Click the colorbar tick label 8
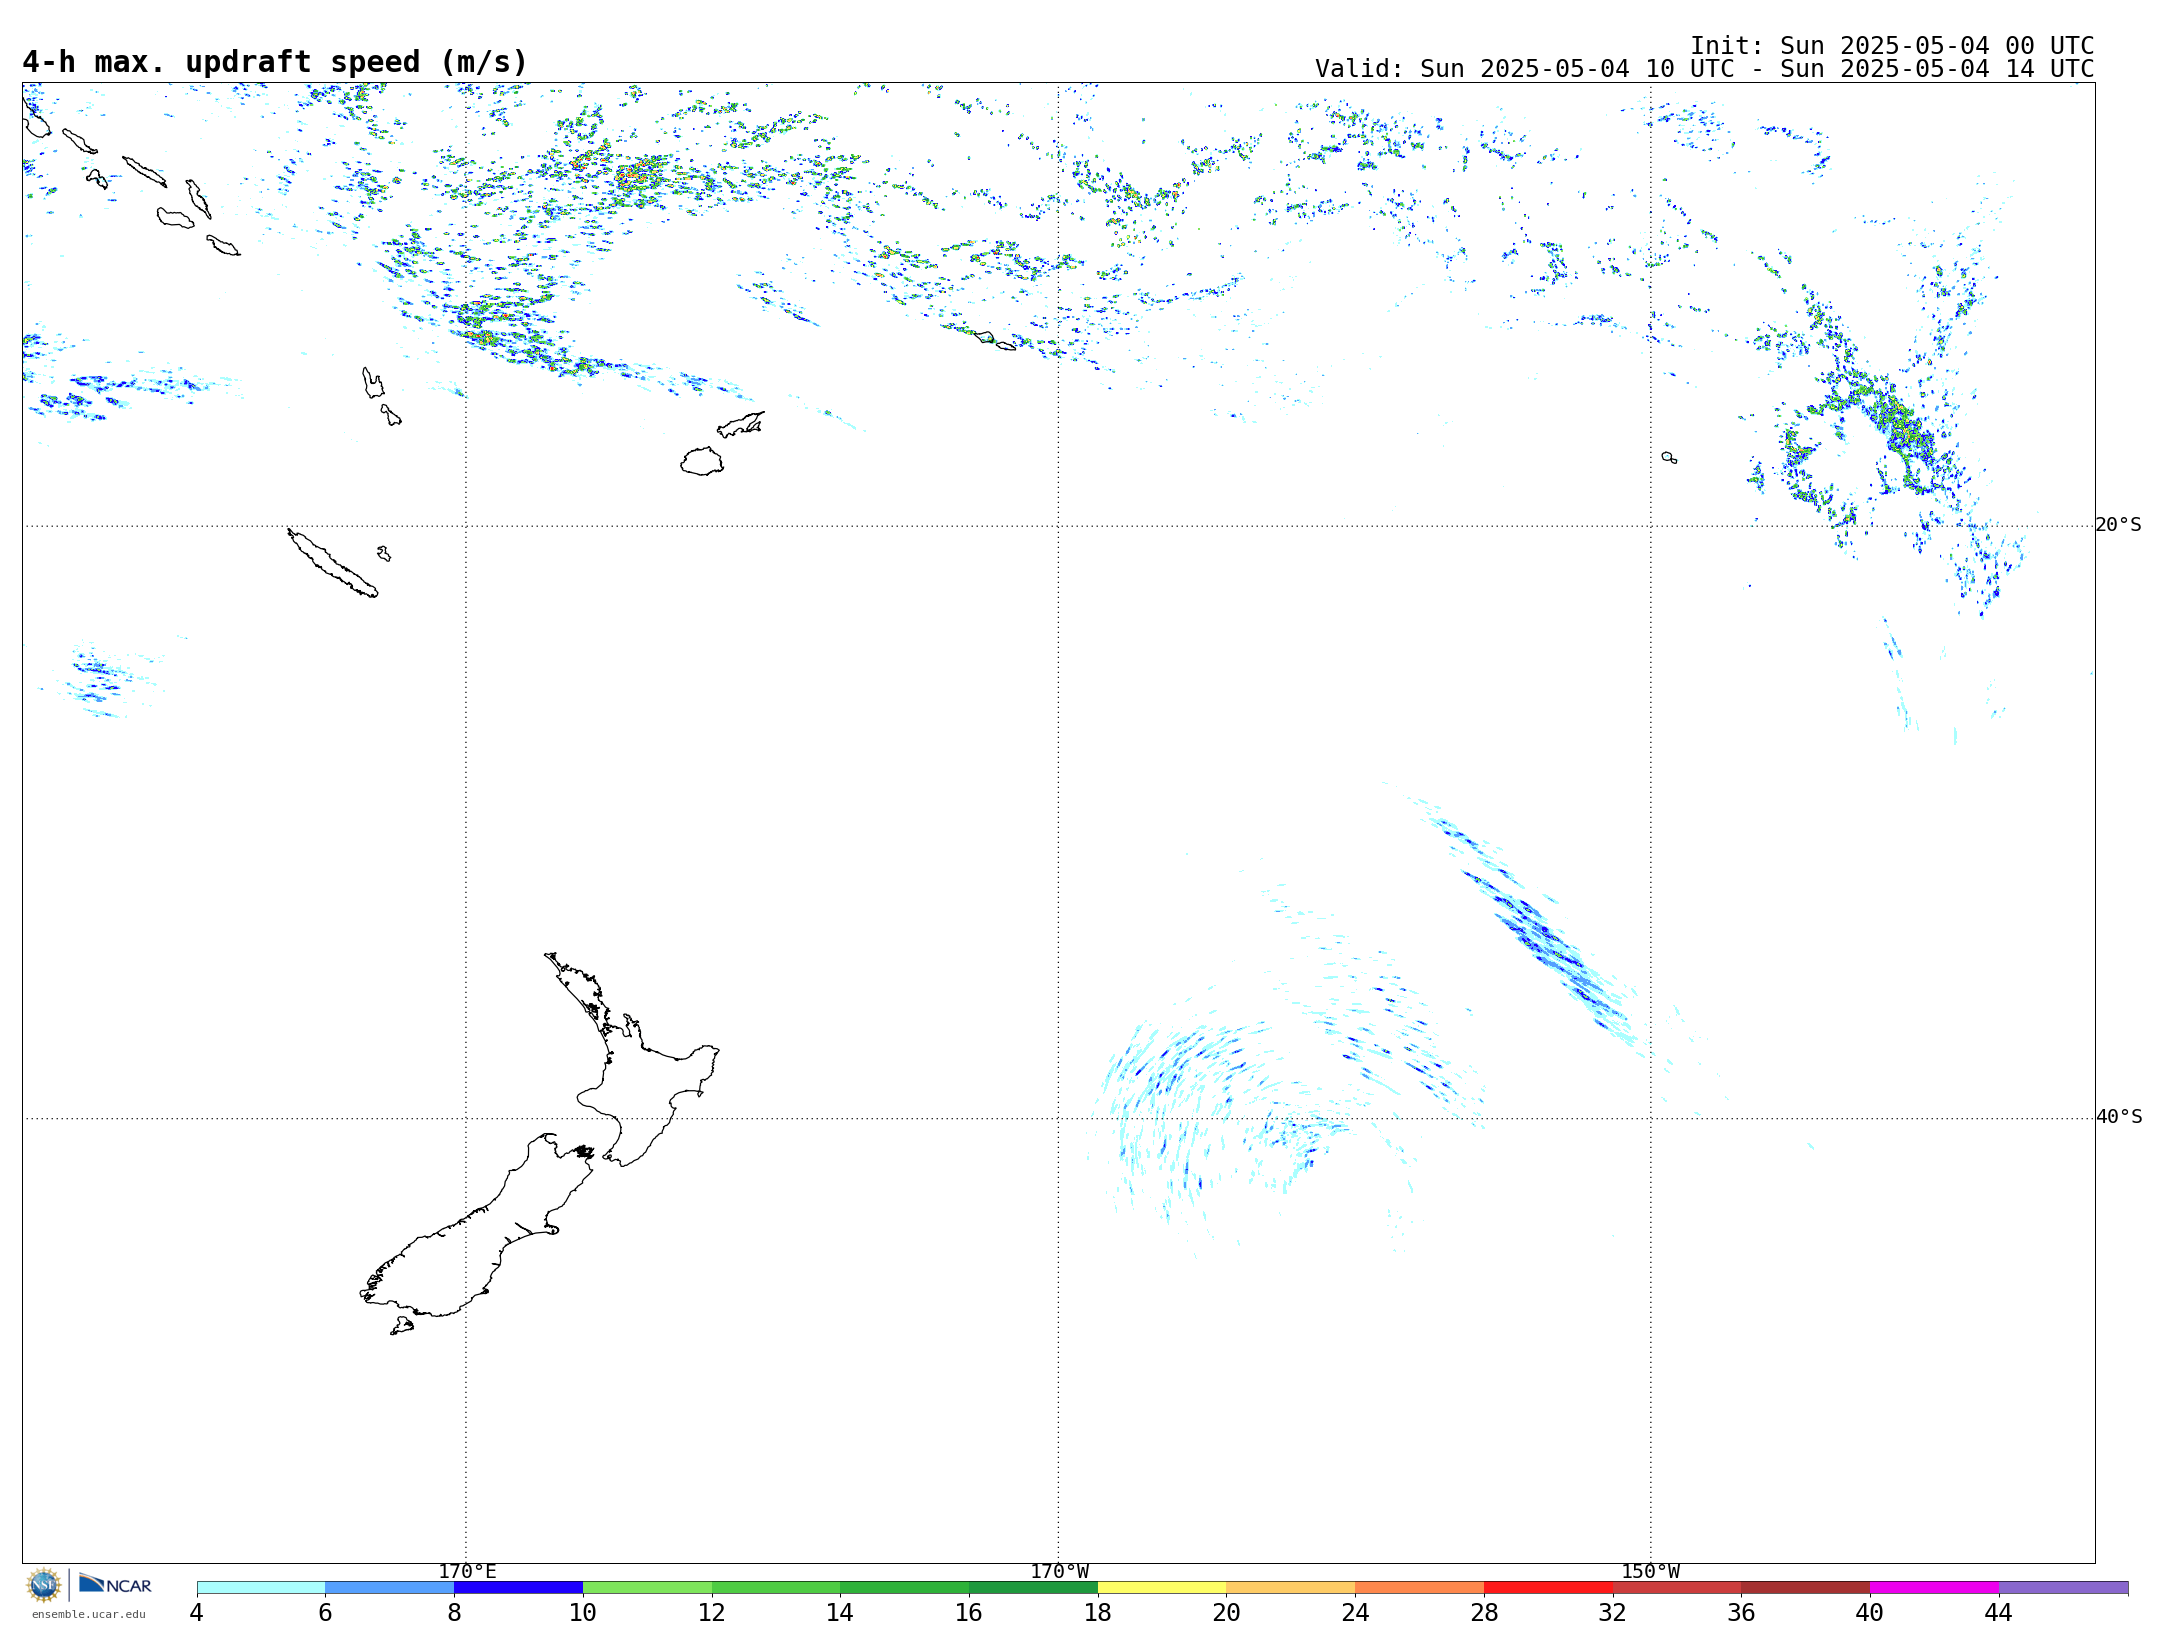The height and width of the screenshot is (1626, 2160). pyautogui.click(x=454, y=1613)
